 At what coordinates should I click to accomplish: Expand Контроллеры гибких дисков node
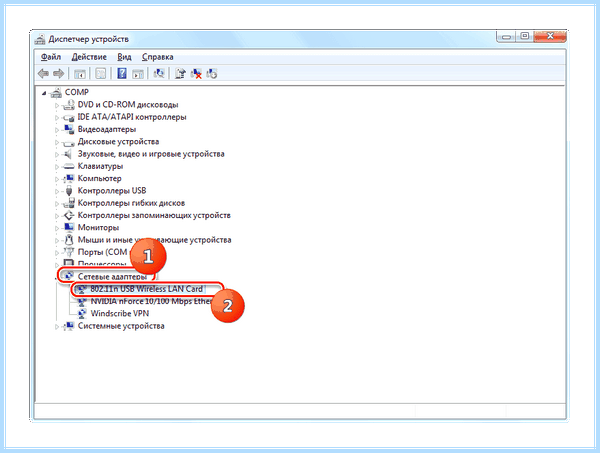point(57,204)
